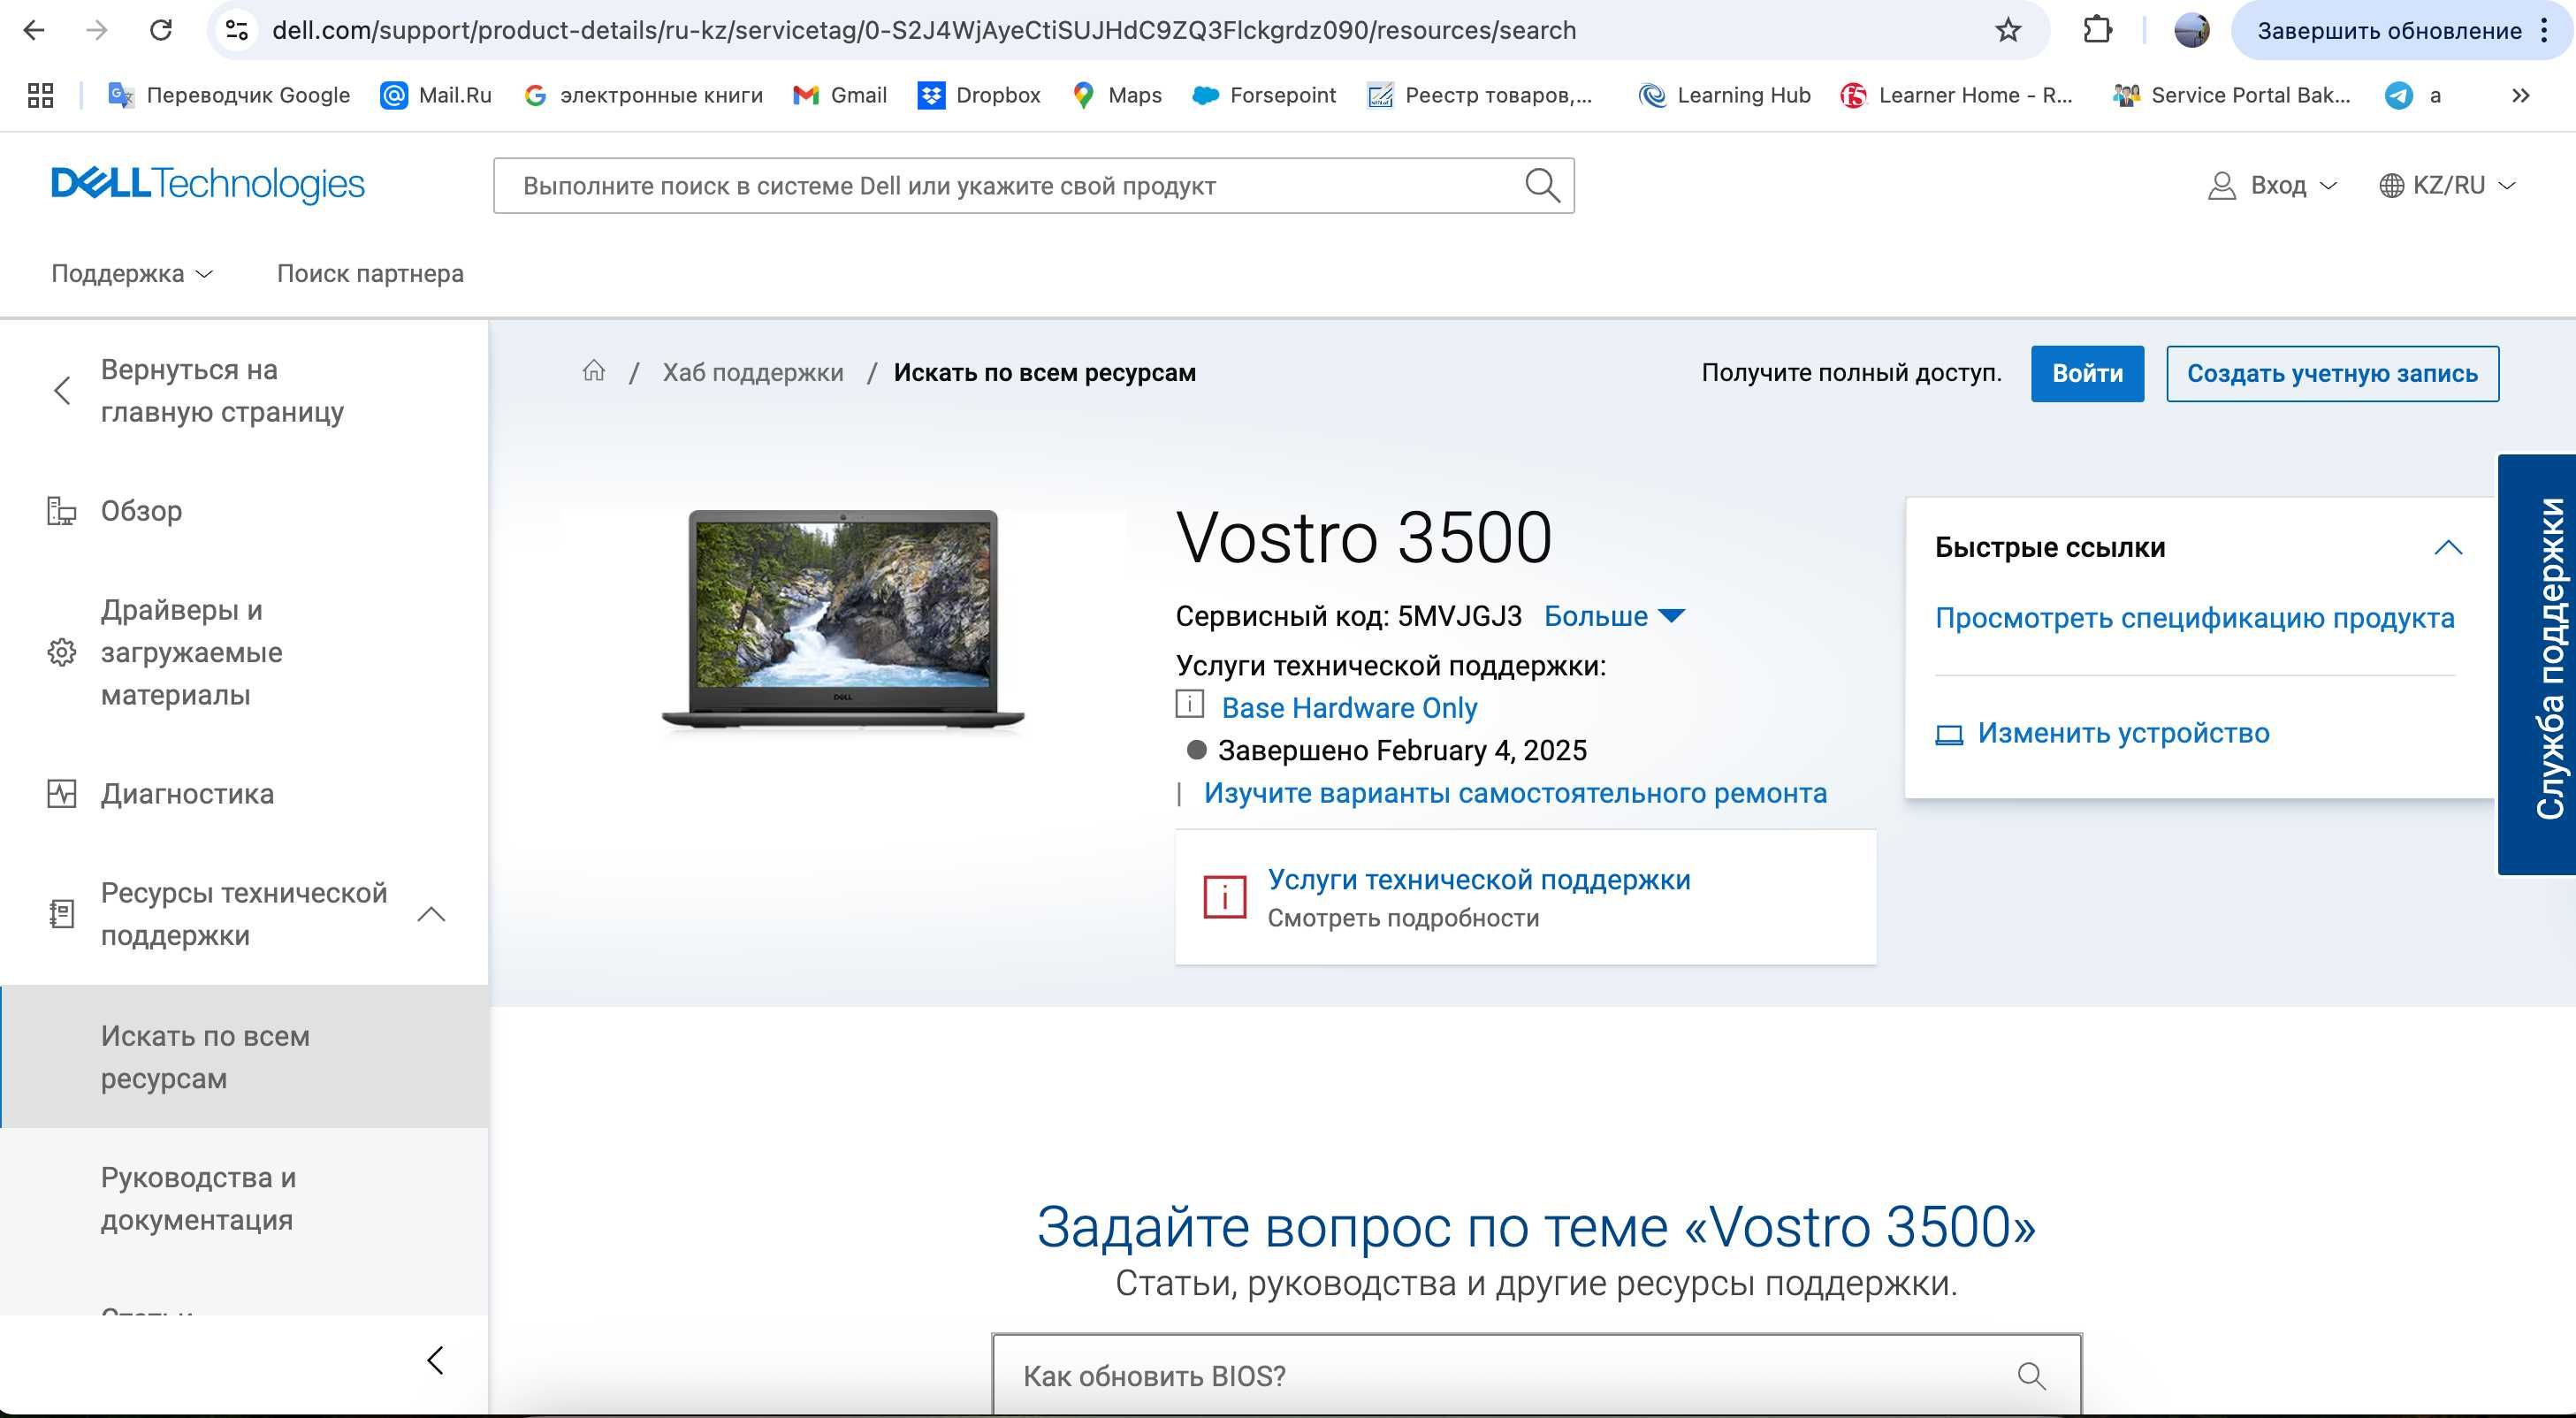Click the Войти button
2576x1418 pixels.
[x=2087, y=373]
